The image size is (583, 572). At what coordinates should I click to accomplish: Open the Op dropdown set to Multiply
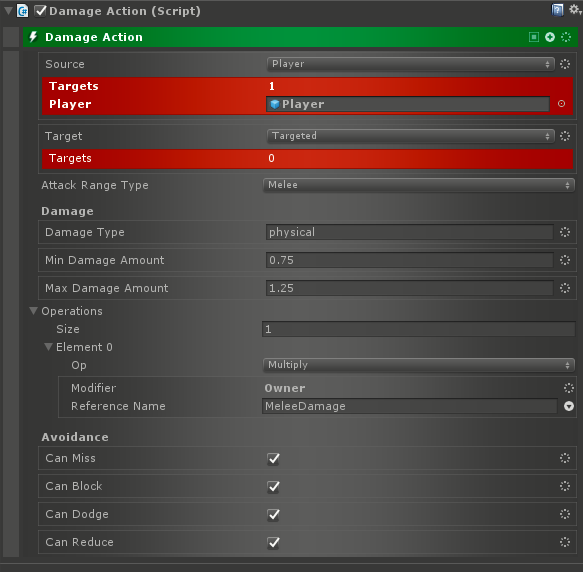(419, 365)
